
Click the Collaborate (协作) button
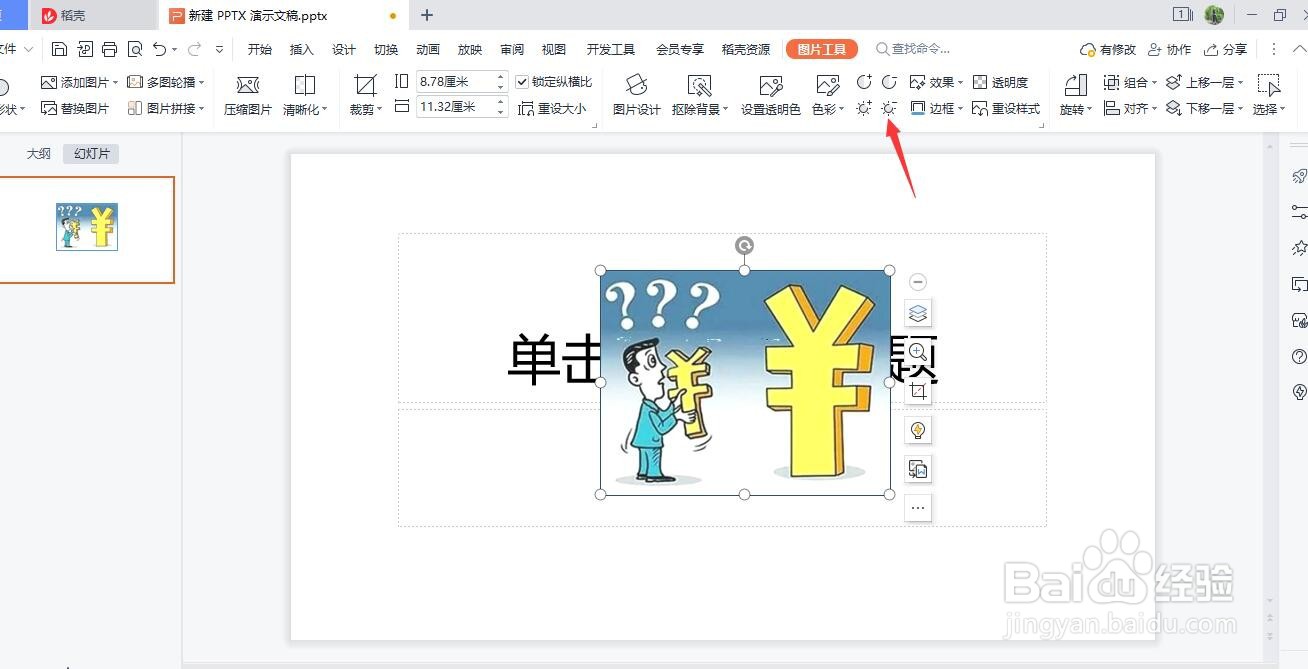click(x=1170, y=49)
